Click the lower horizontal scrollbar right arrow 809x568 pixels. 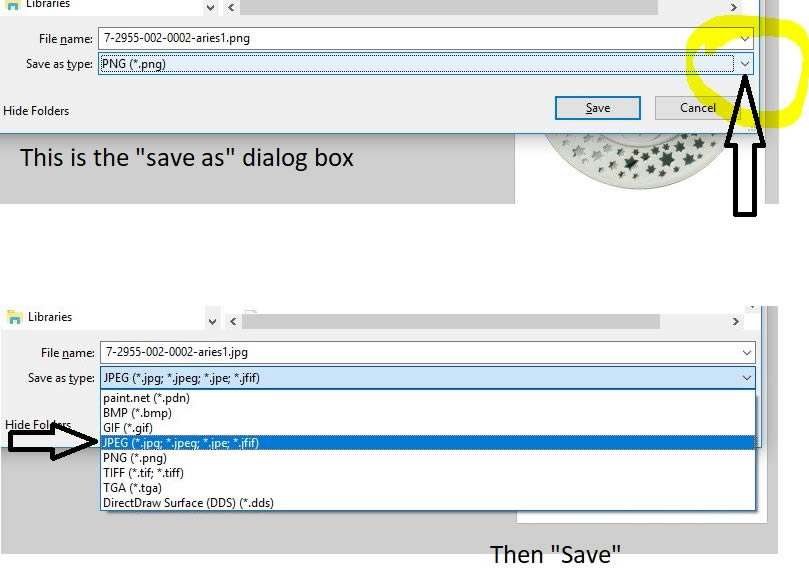[735, 321]
